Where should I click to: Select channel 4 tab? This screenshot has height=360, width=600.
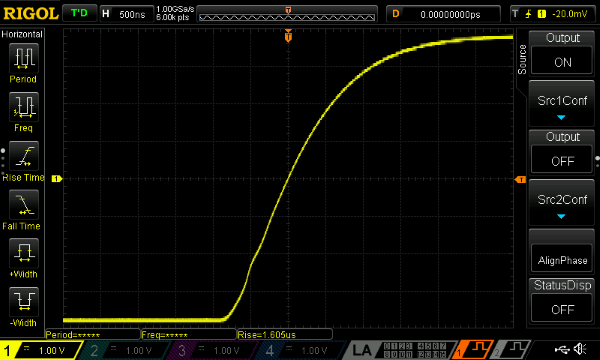click(x=300, y=350)
